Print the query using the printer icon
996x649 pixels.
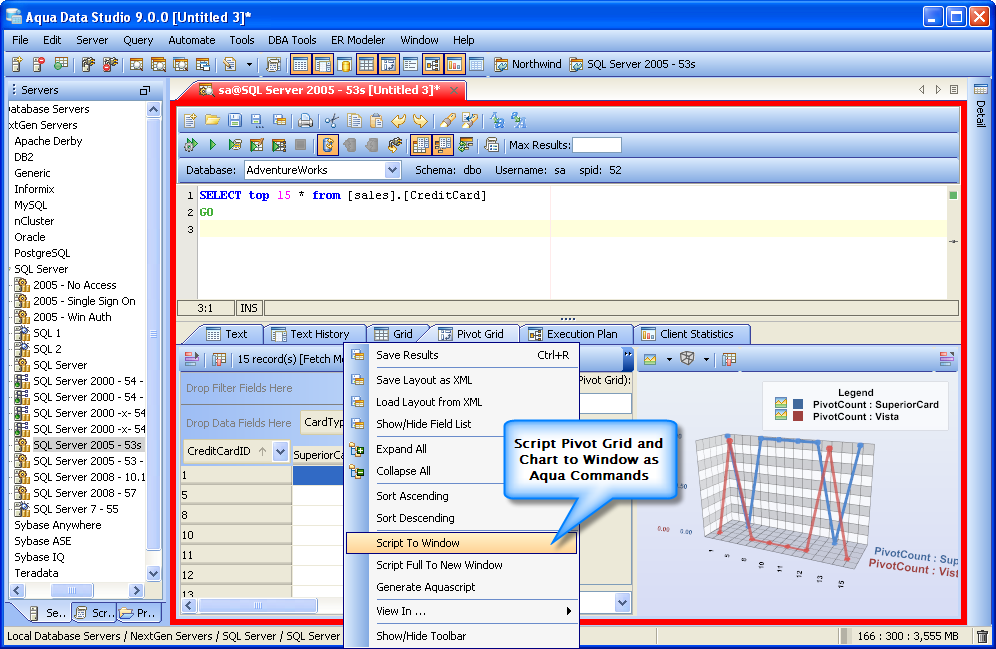coord(306,121)
